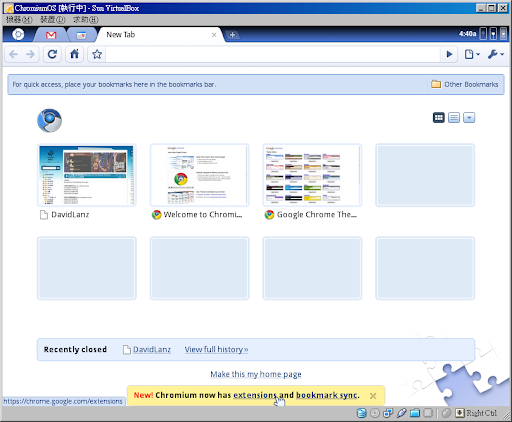512x422 pixels.
Task: Go back to previous page
Action: coord(13,54)
